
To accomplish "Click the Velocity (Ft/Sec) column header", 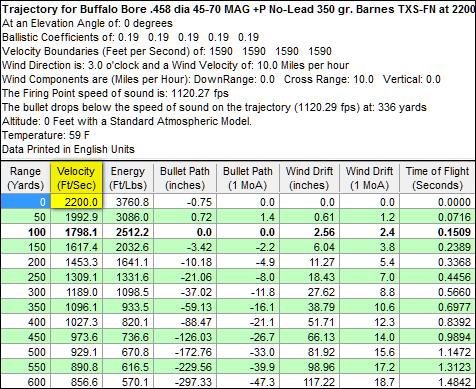I will (76, 178).
